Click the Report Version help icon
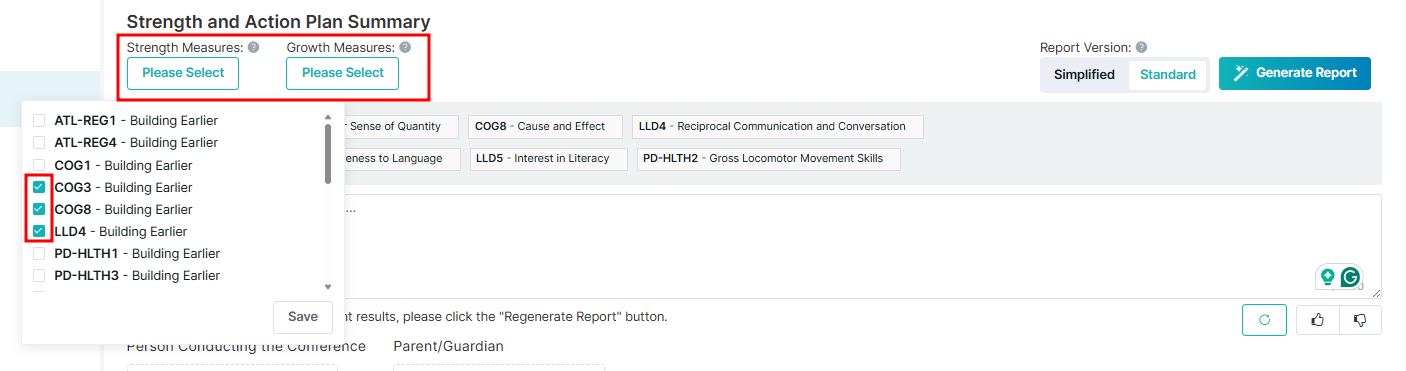 [1141, 47]
